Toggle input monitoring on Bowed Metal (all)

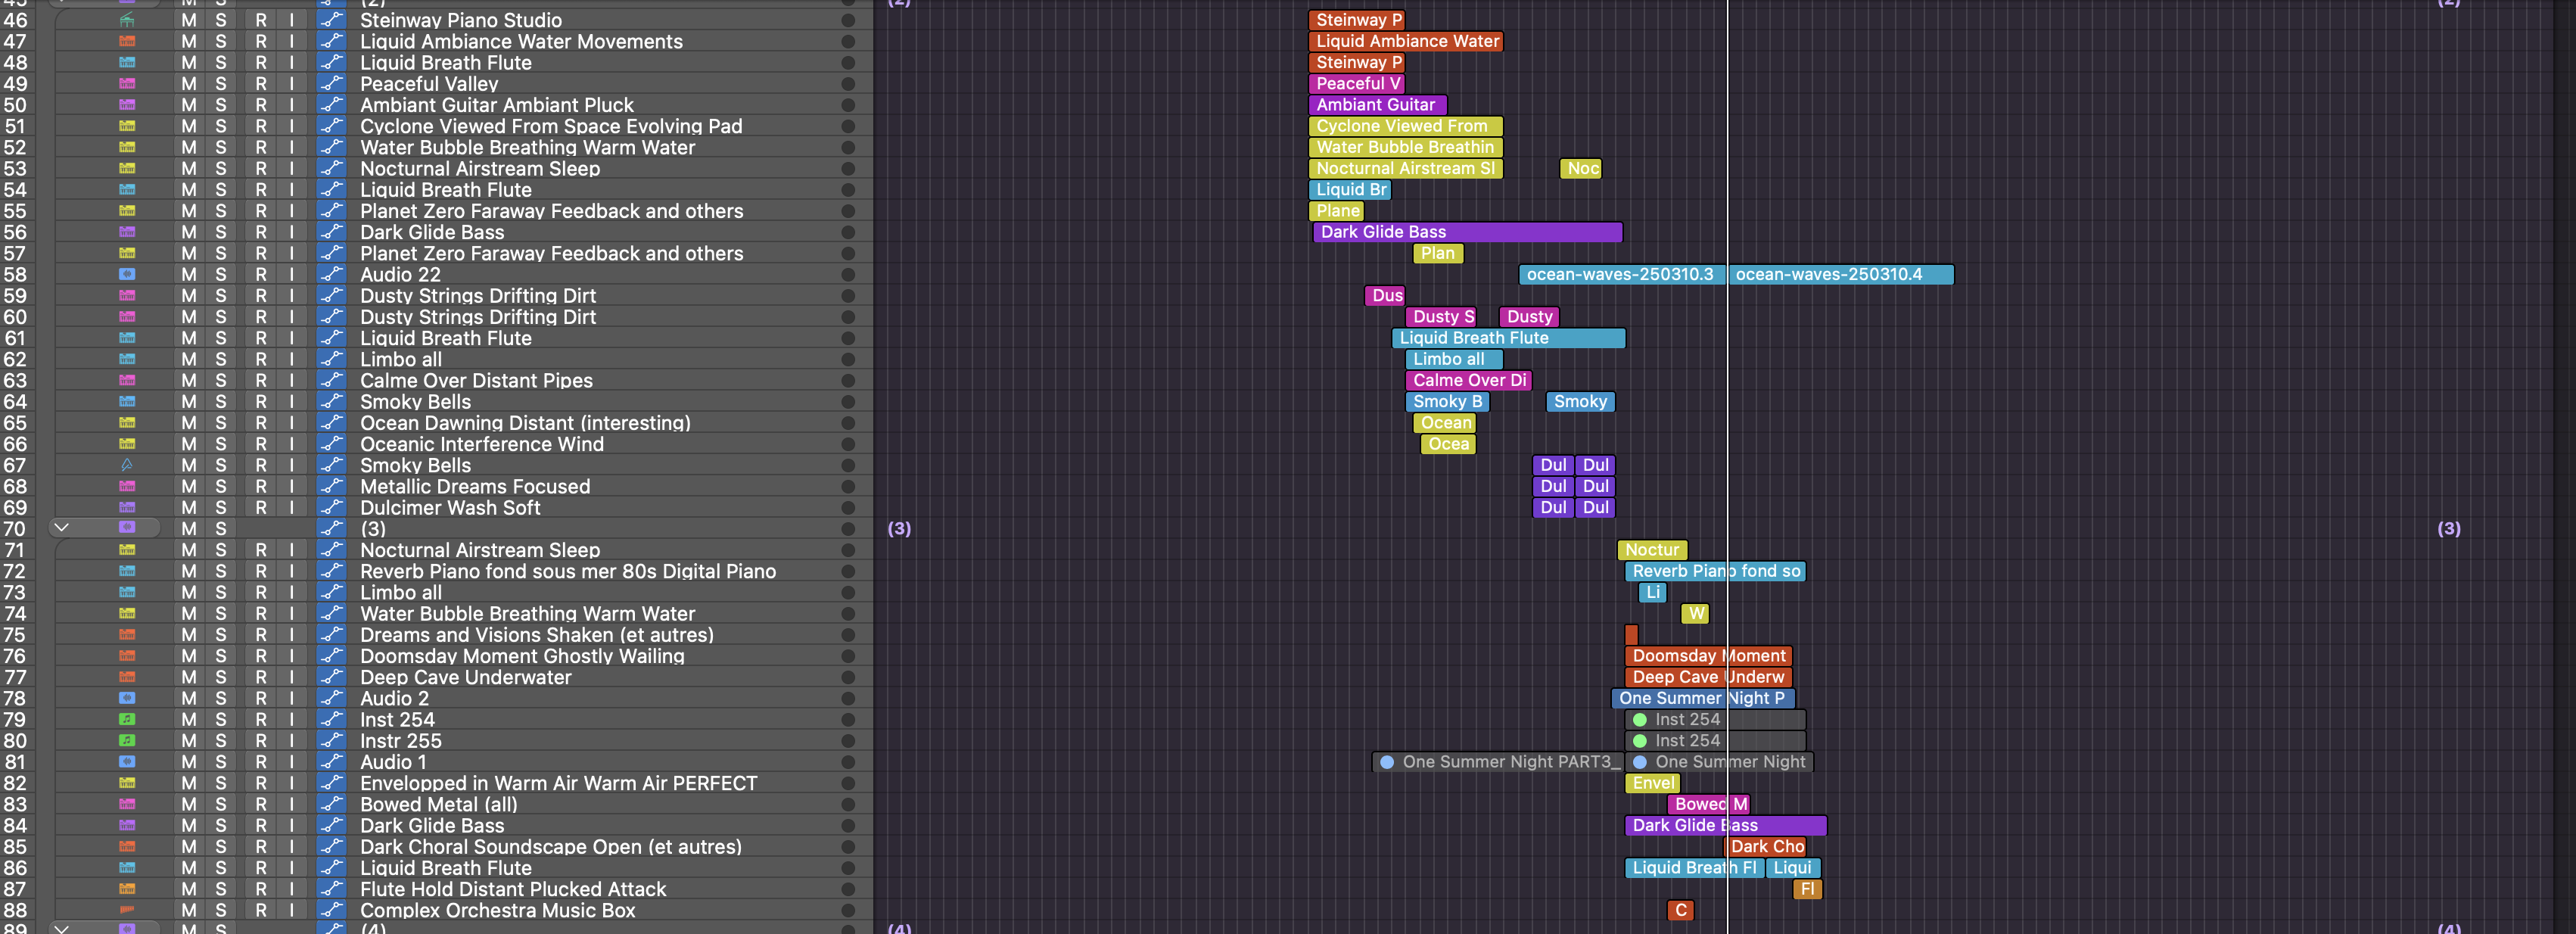tap(291, 804)
